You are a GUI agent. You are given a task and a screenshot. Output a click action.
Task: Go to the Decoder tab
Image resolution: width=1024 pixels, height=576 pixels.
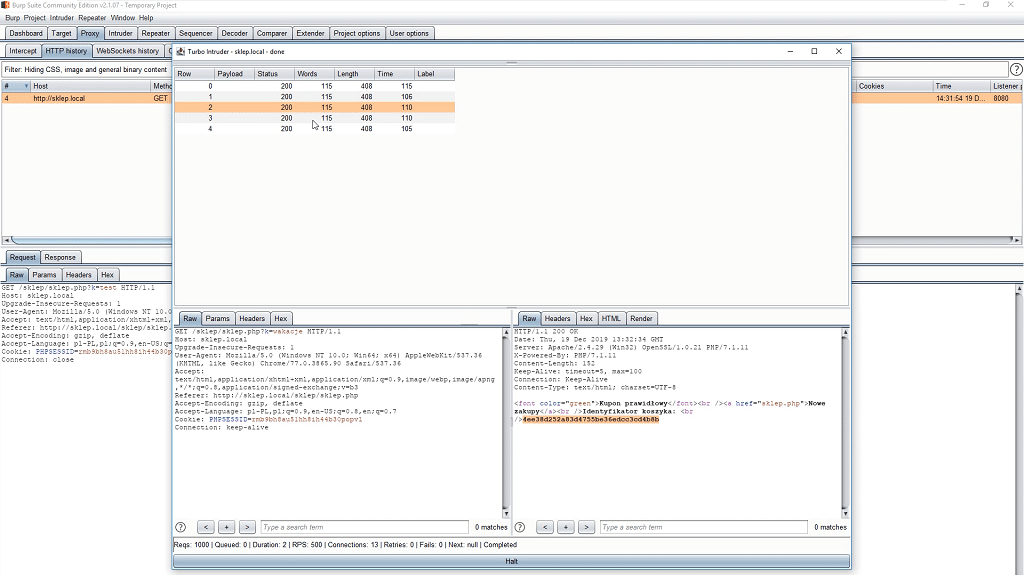pyautogui.click(x=234, y=33)
